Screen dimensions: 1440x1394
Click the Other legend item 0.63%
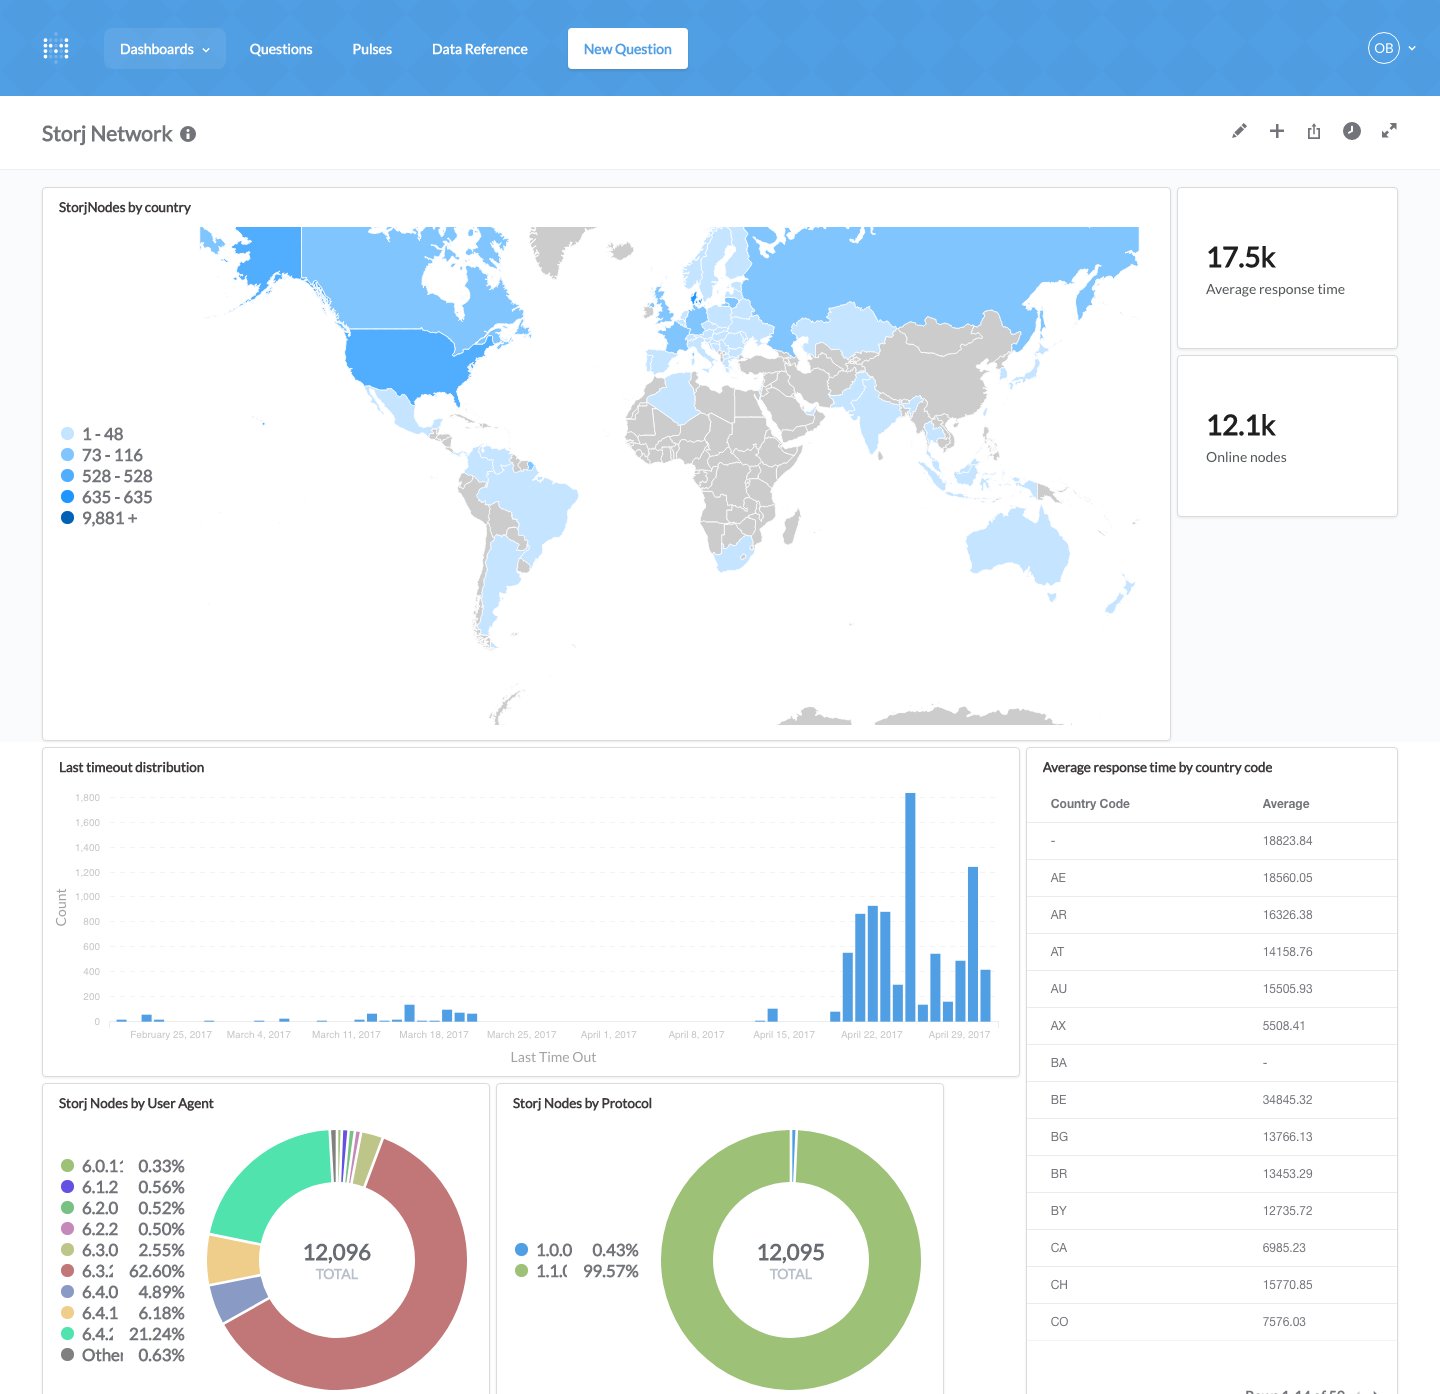pyautogui.click(x=123, y=1355)
